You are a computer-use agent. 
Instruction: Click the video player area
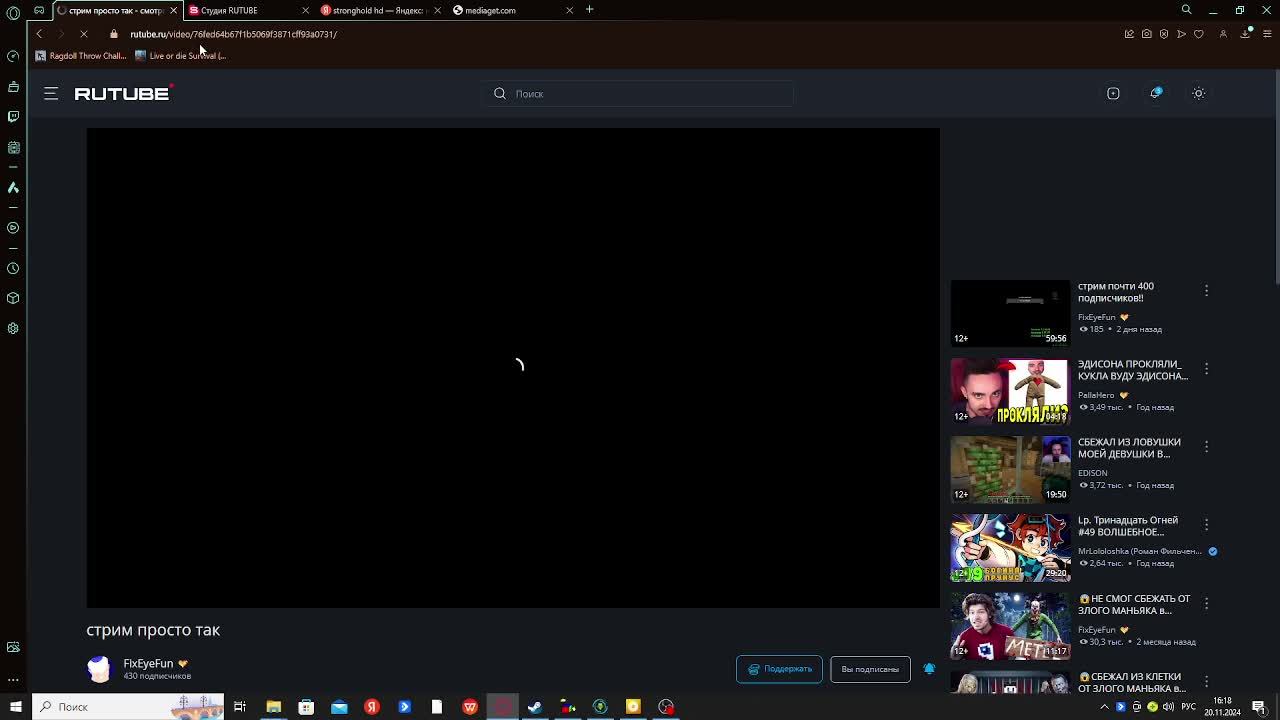pos(513,368)
